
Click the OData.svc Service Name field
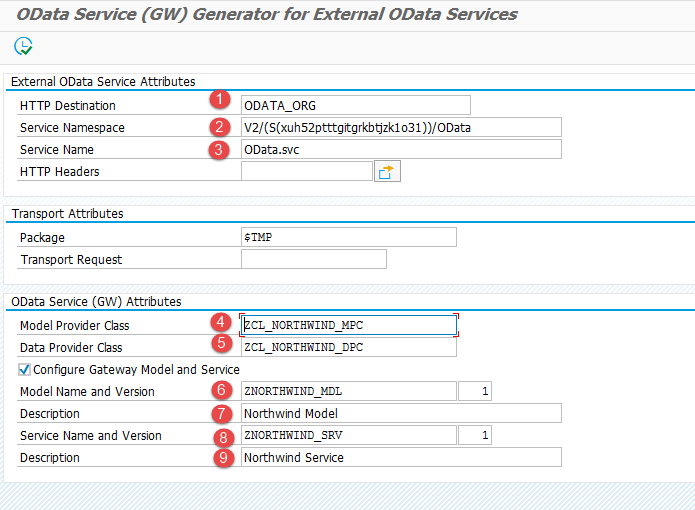[400, 149]
